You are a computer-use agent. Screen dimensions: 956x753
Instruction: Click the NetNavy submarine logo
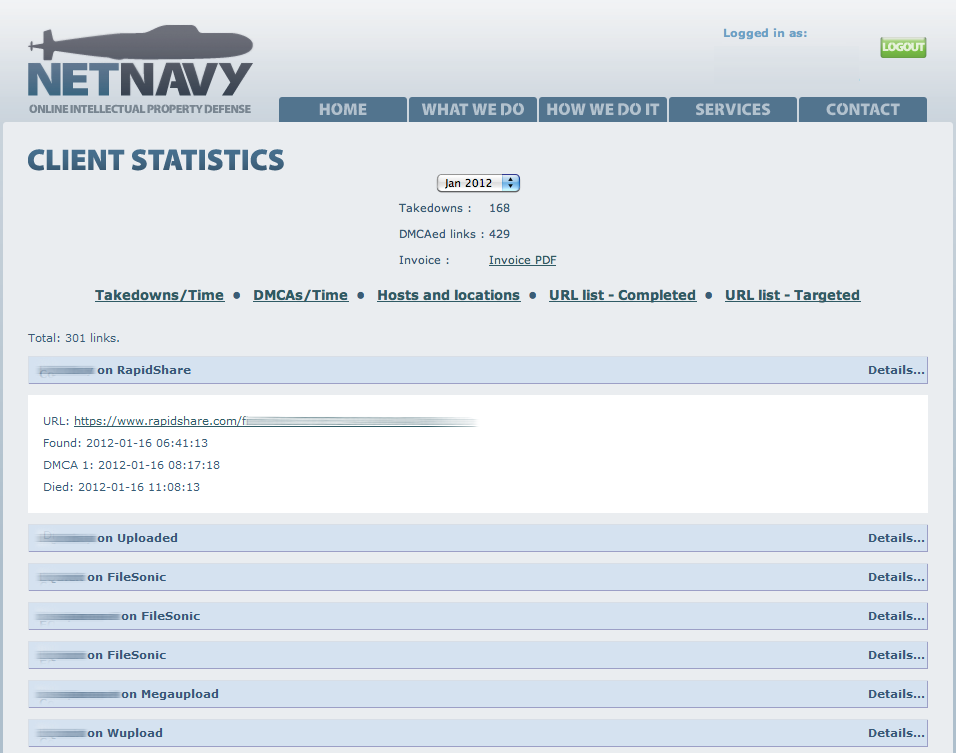point(140,70)
